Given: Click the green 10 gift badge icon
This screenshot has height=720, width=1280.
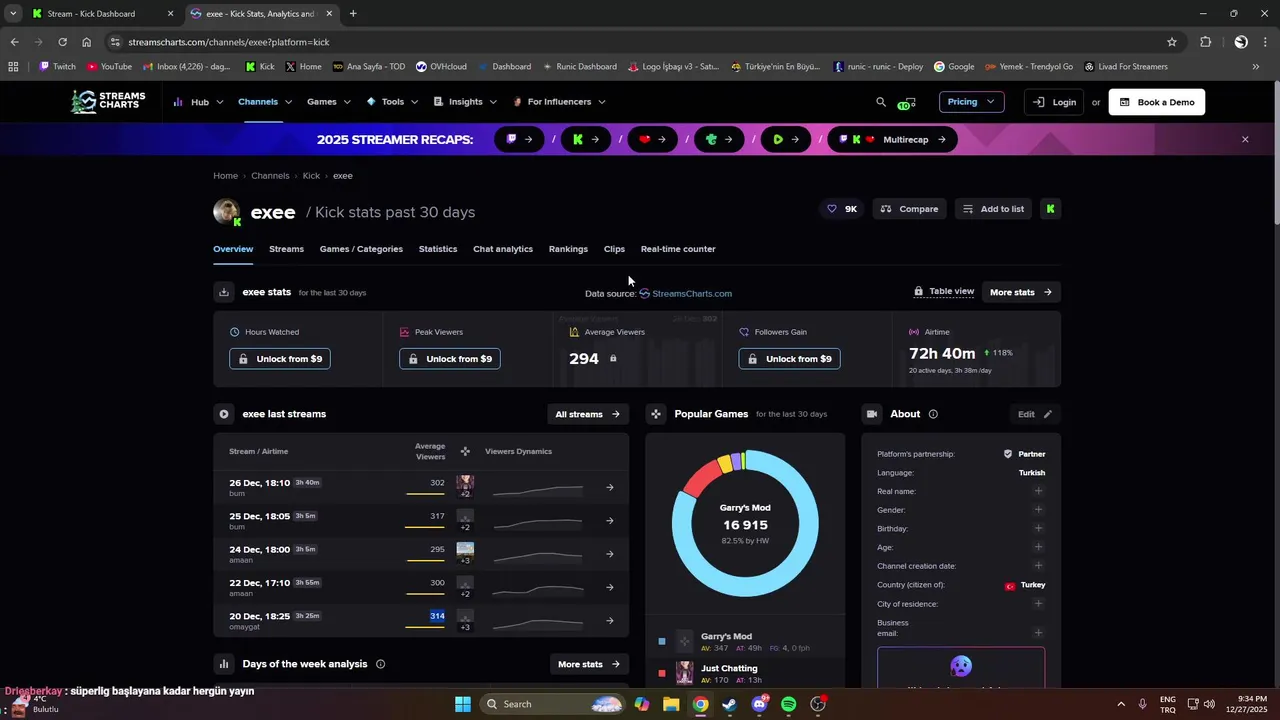Looking at the screenshot, I should tap(906, 103).
